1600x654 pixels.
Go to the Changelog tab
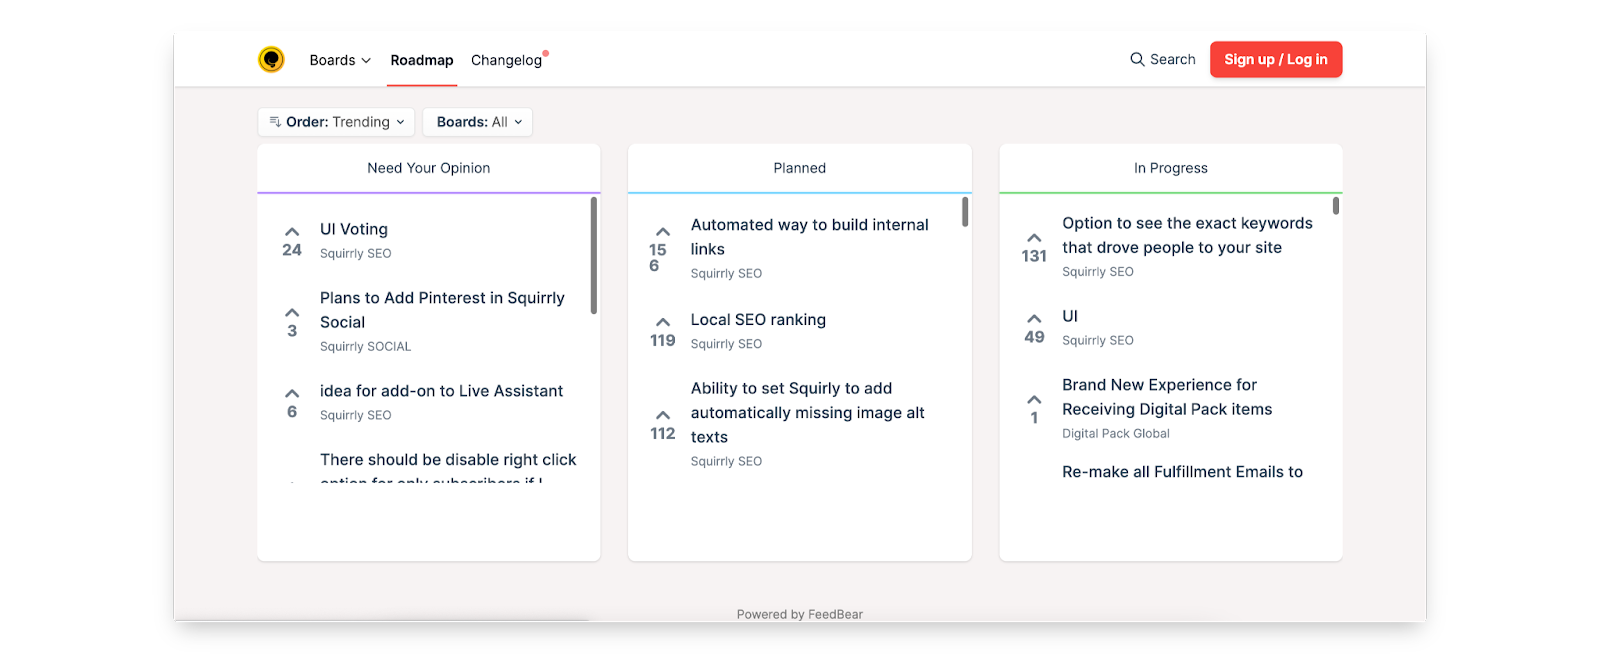[506, 60]
